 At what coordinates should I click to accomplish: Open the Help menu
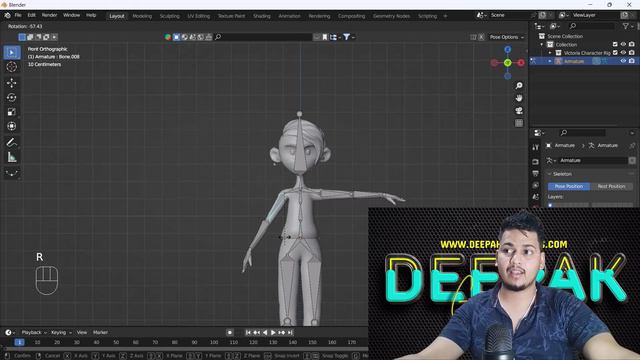(91, 15)
